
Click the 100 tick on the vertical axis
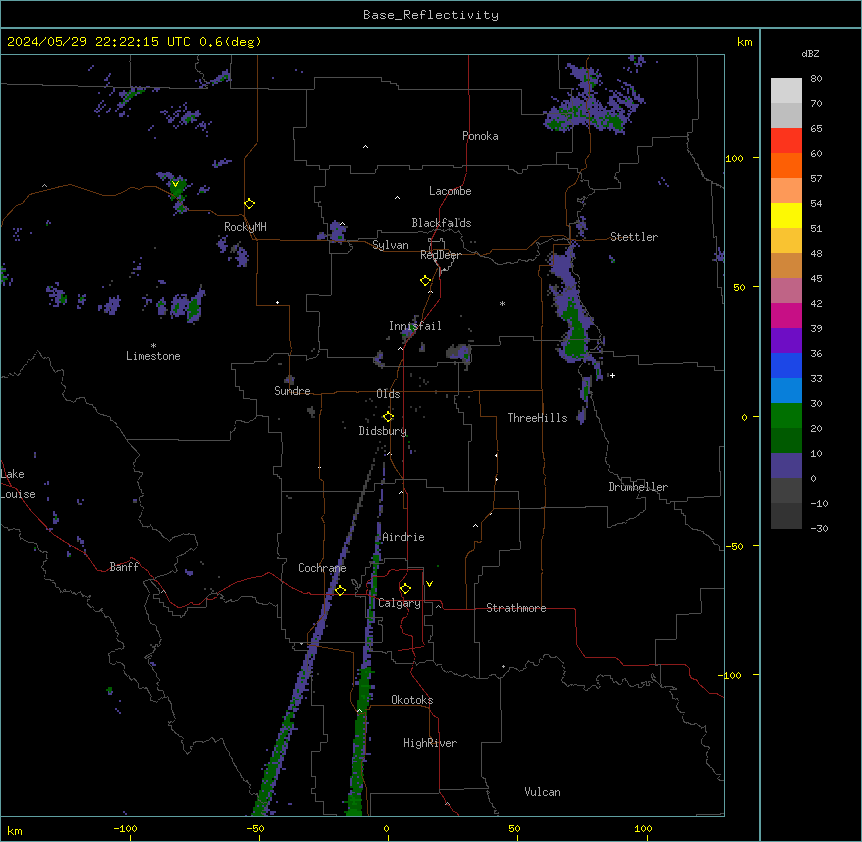(x=734, y=158)
